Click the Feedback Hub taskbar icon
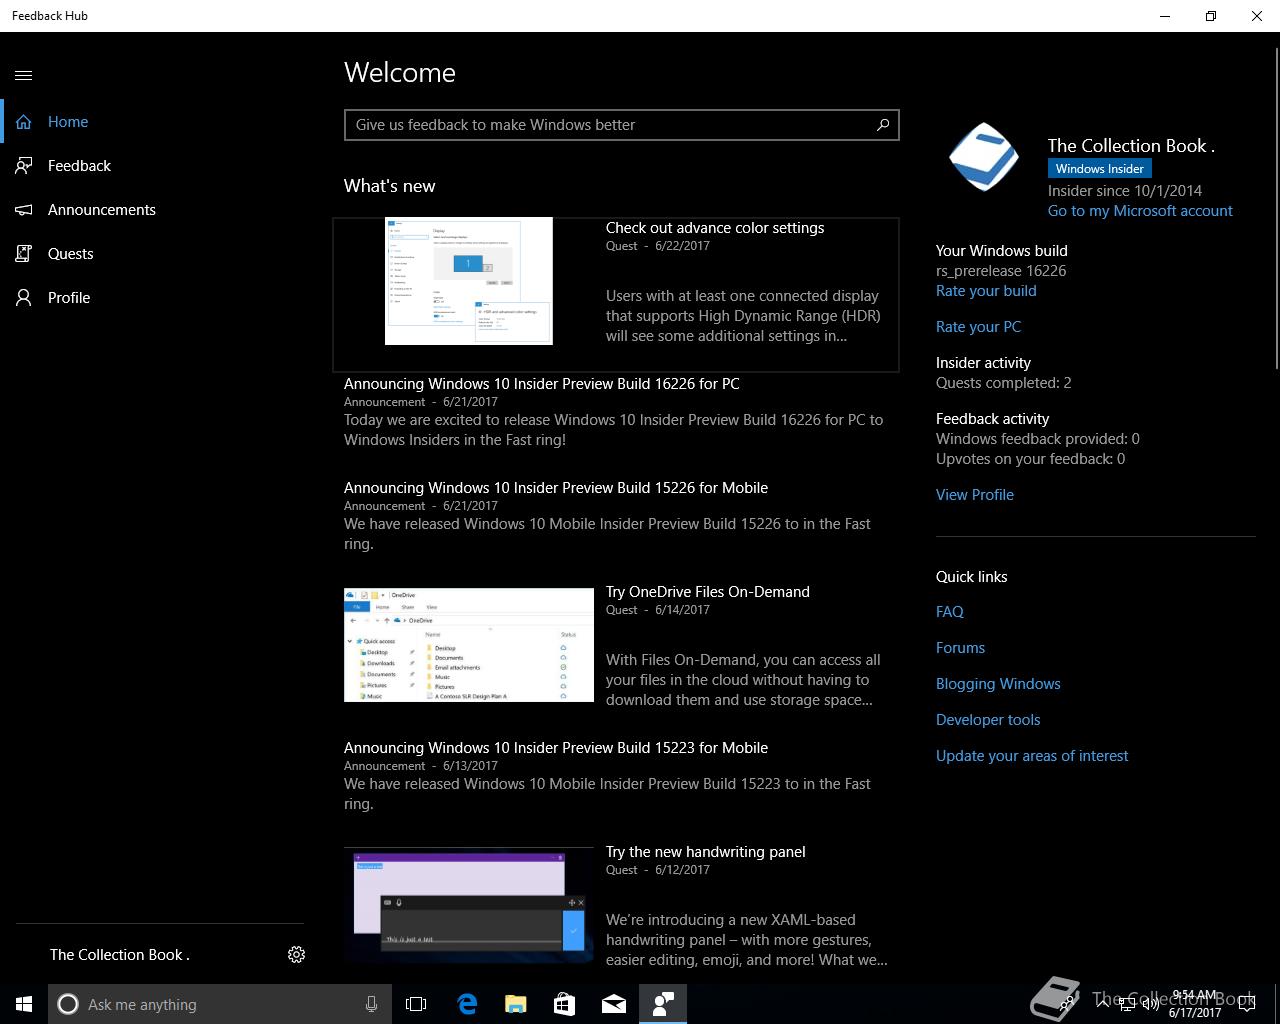Screen dimensions: 1280x1024 (x=663, y=1004)
